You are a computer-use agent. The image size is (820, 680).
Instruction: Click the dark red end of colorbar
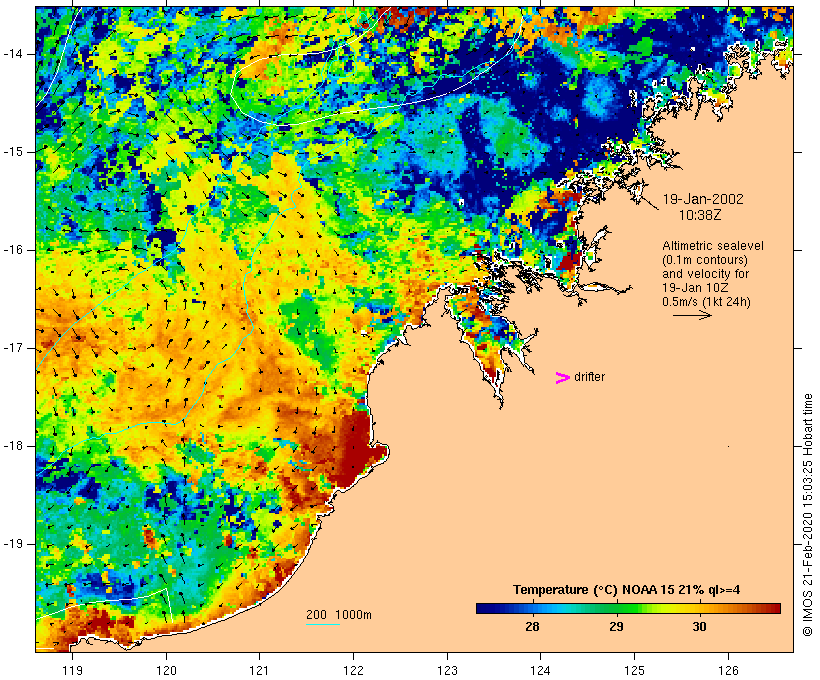(x=773, y=608)
